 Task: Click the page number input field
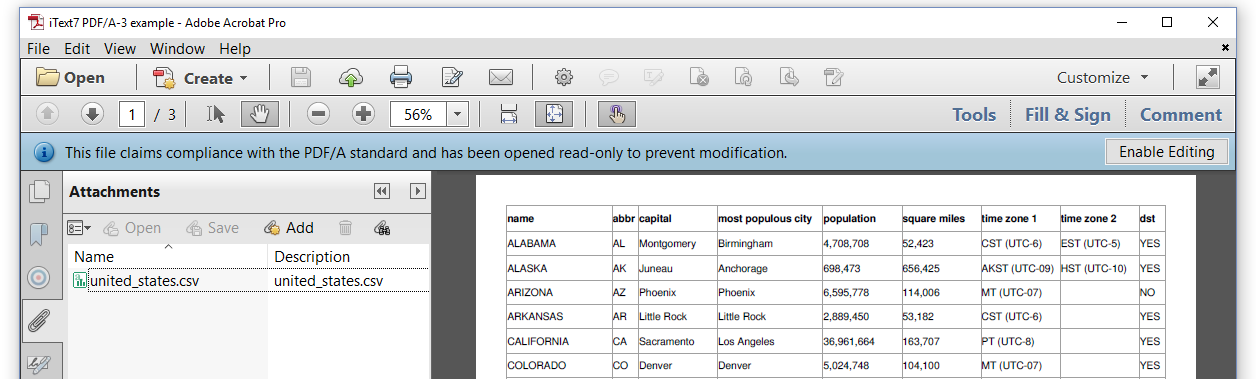click(x=133, y=114)
